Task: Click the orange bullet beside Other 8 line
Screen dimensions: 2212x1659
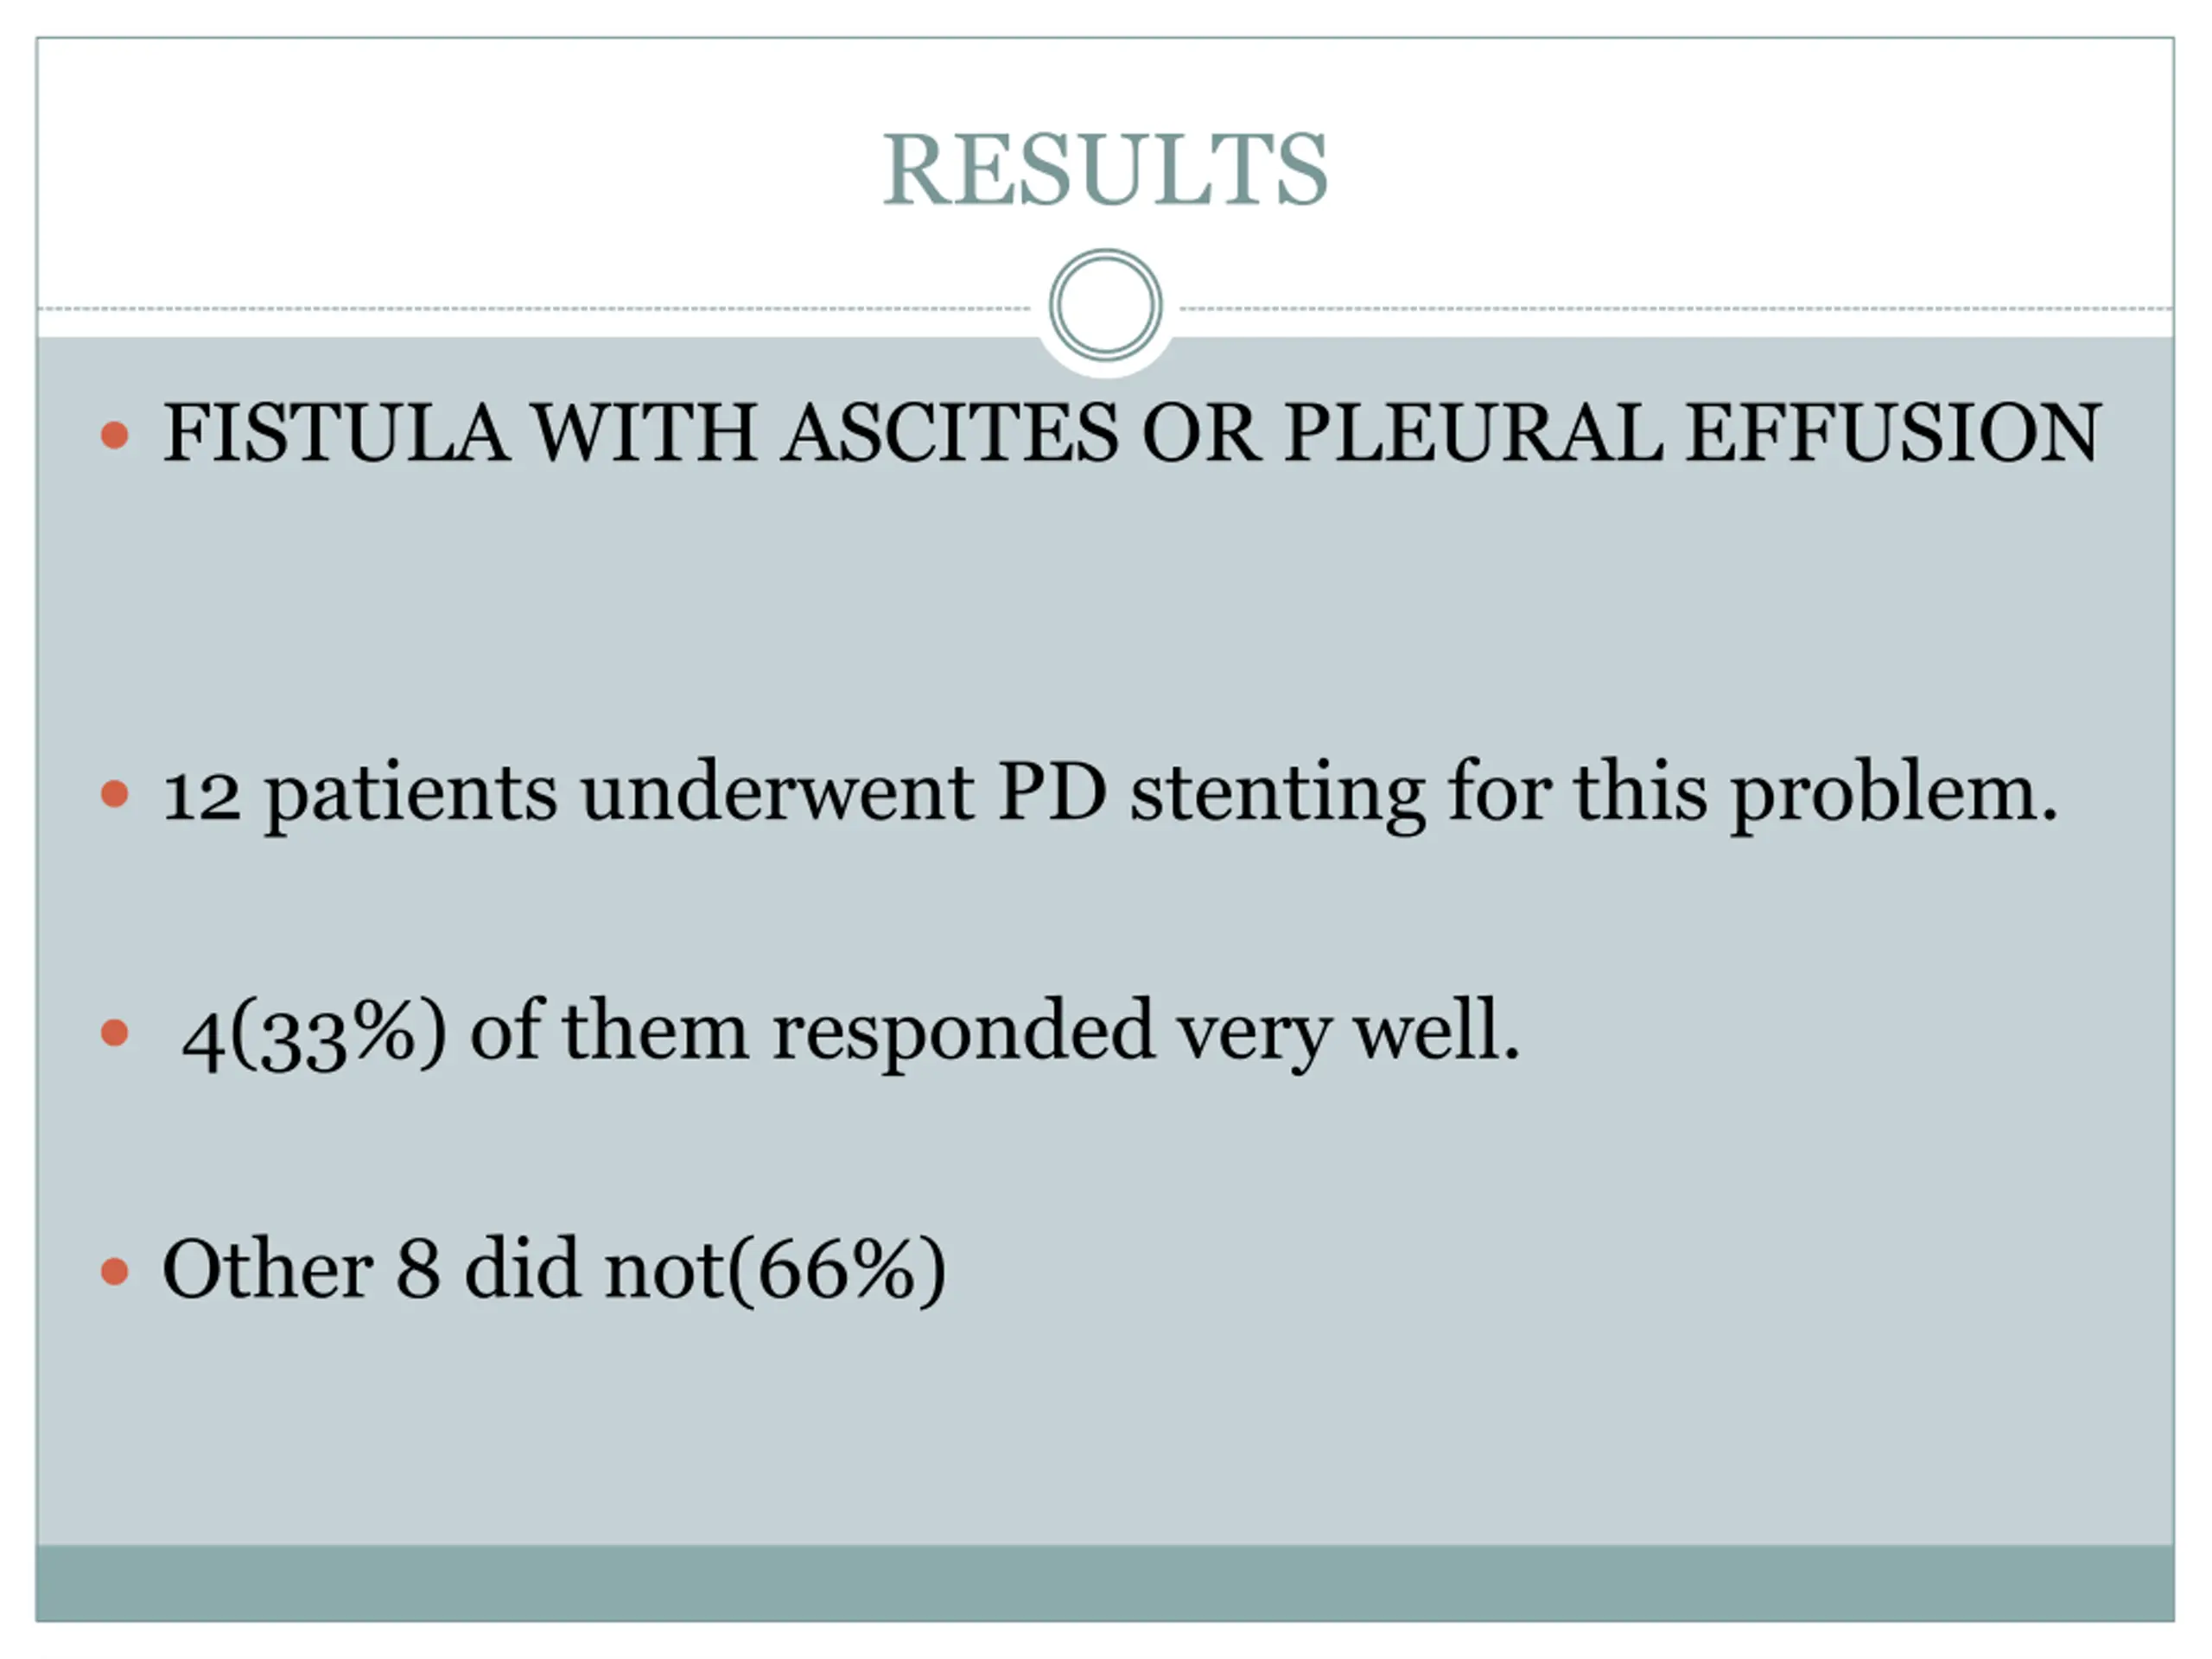Action: pos(115,1271)
